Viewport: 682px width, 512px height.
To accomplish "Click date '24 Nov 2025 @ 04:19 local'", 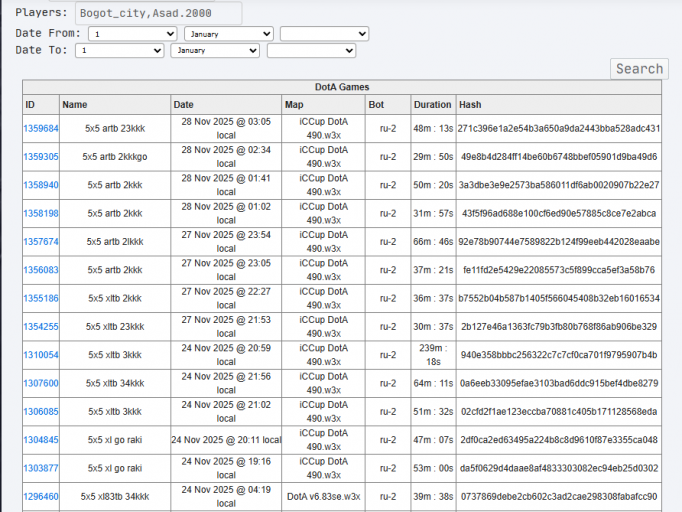I will click(226, 496).
